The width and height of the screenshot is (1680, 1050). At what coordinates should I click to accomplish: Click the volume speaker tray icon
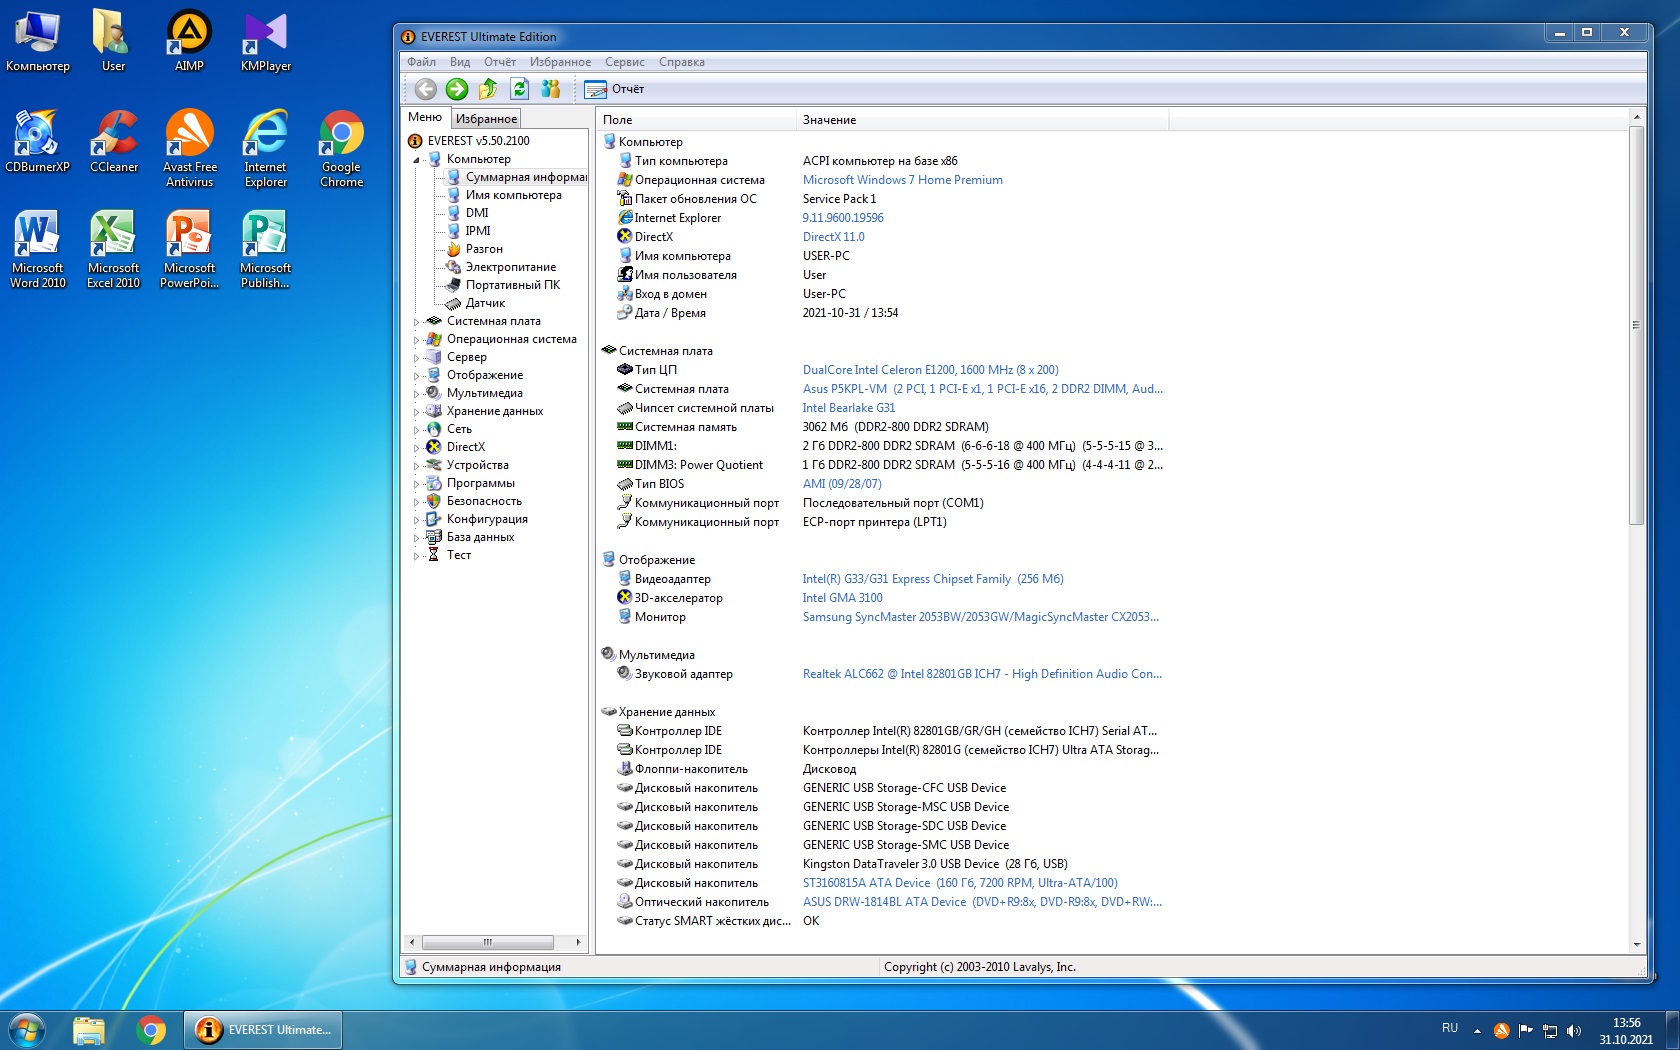click(x=1574, y=1030)
